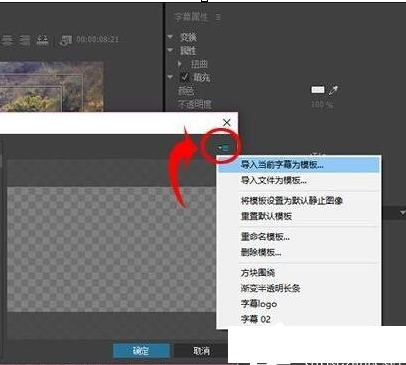The width and height of the screenshot is (406, 365).
Task: Click the 不透明度 property label
Action: click(x=195, y=104)
